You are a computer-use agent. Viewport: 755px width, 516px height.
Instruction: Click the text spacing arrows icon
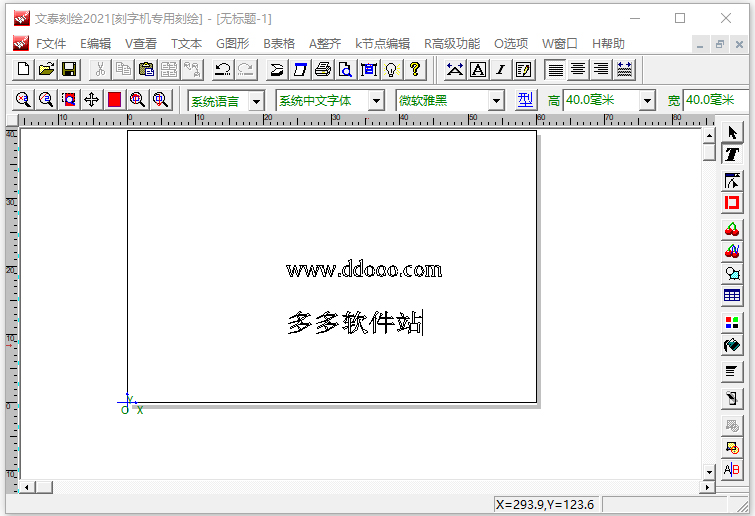pyautogui.click(x=455, y=69)
